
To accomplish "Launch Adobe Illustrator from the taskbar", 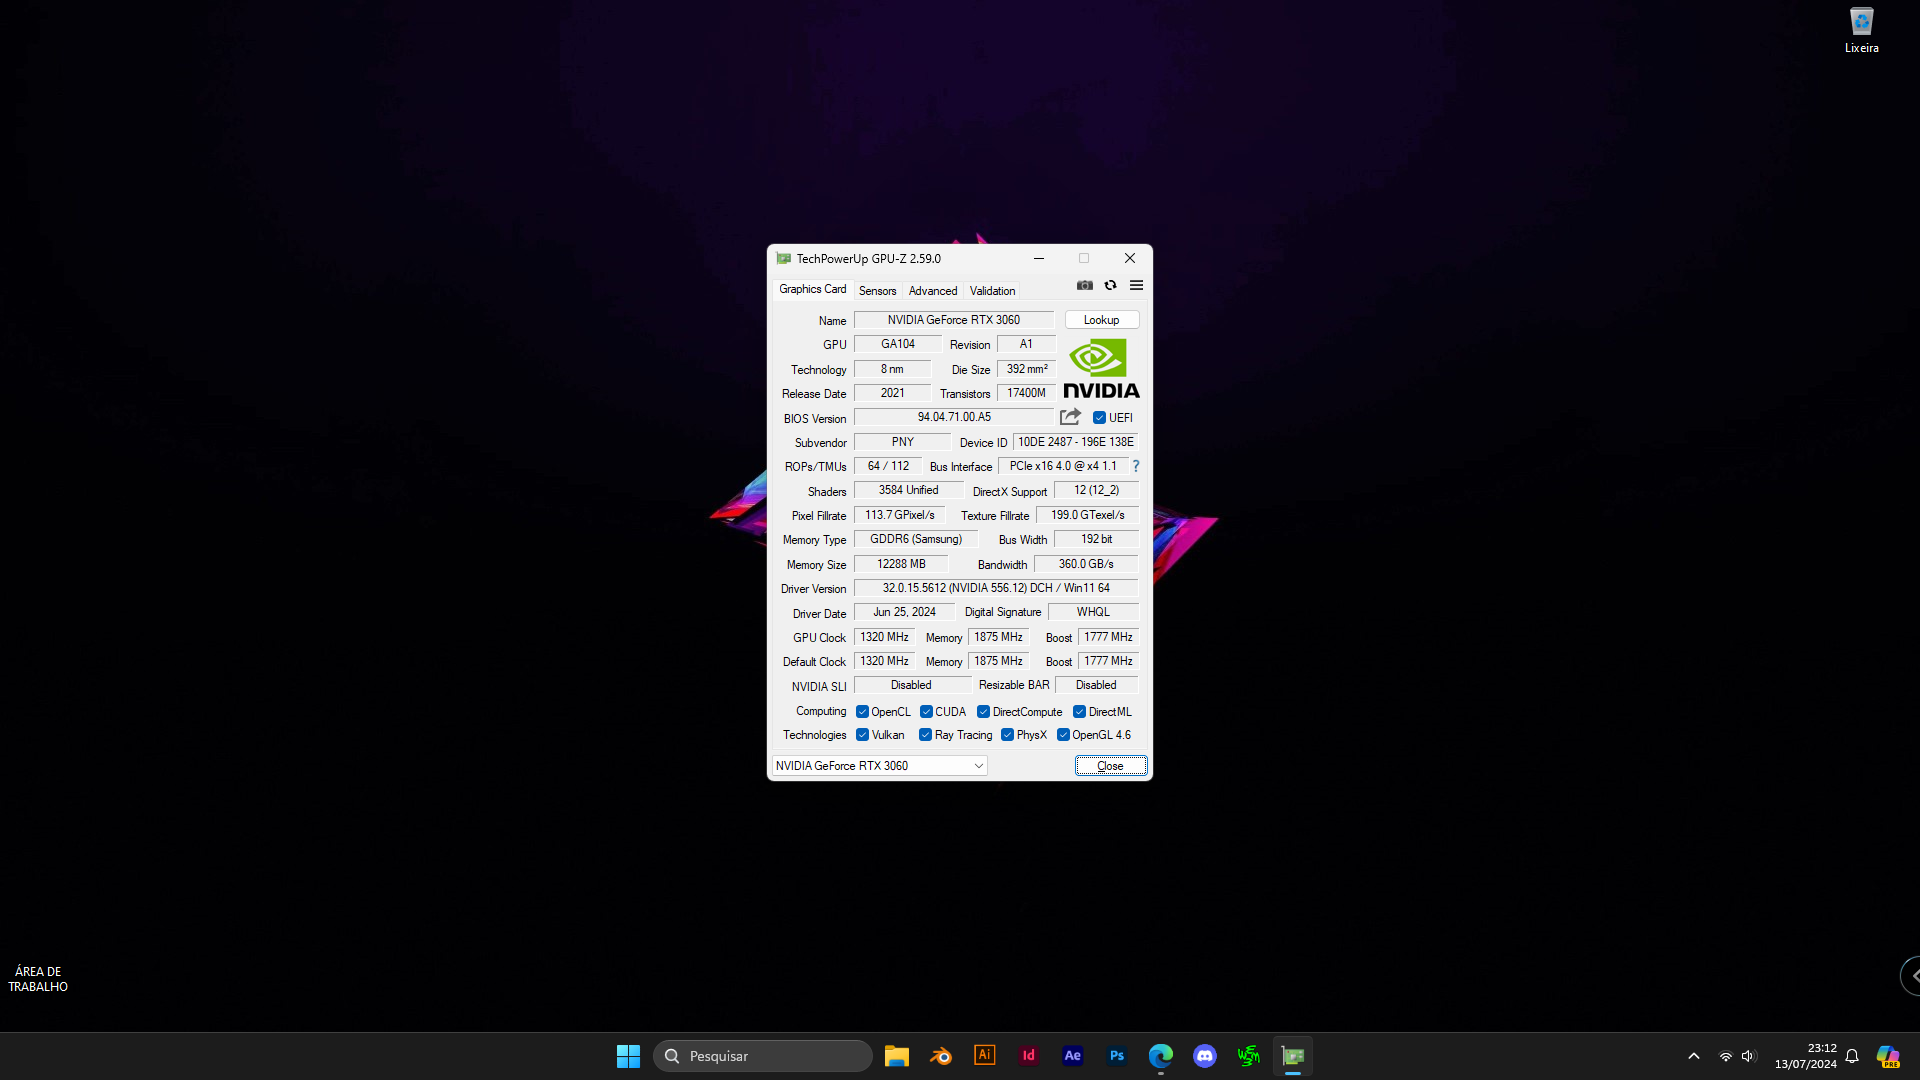I will 984,1056.
